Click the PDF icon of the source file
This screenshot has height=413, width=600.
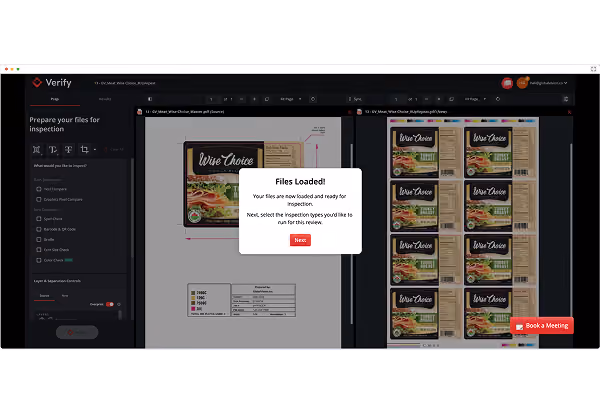tap(140, 112)
